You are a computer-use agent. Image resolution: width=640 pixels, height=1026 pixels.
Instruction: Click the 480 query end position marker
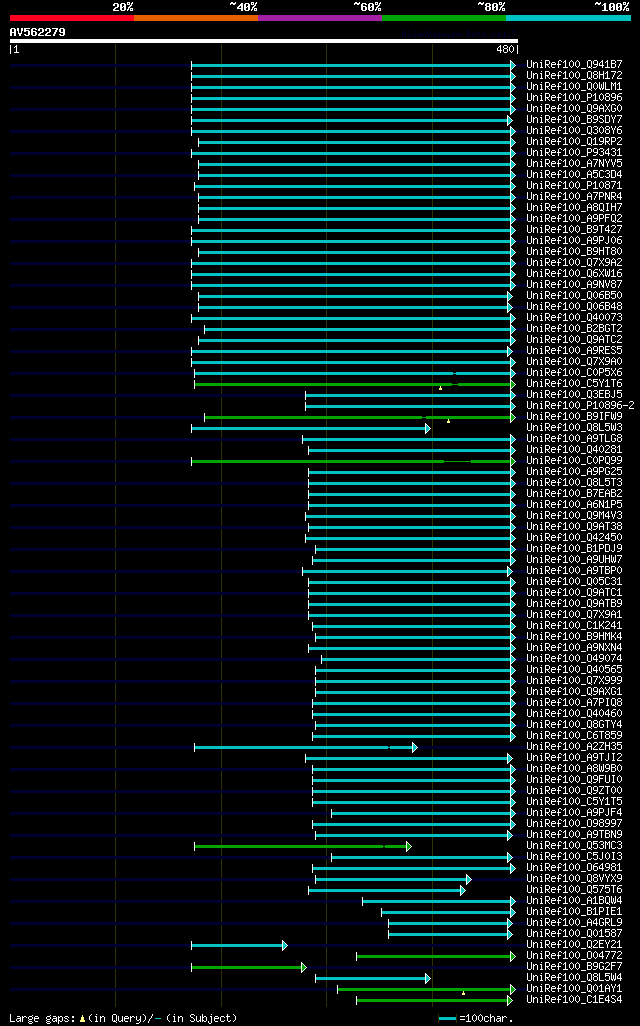pos(507,49)
